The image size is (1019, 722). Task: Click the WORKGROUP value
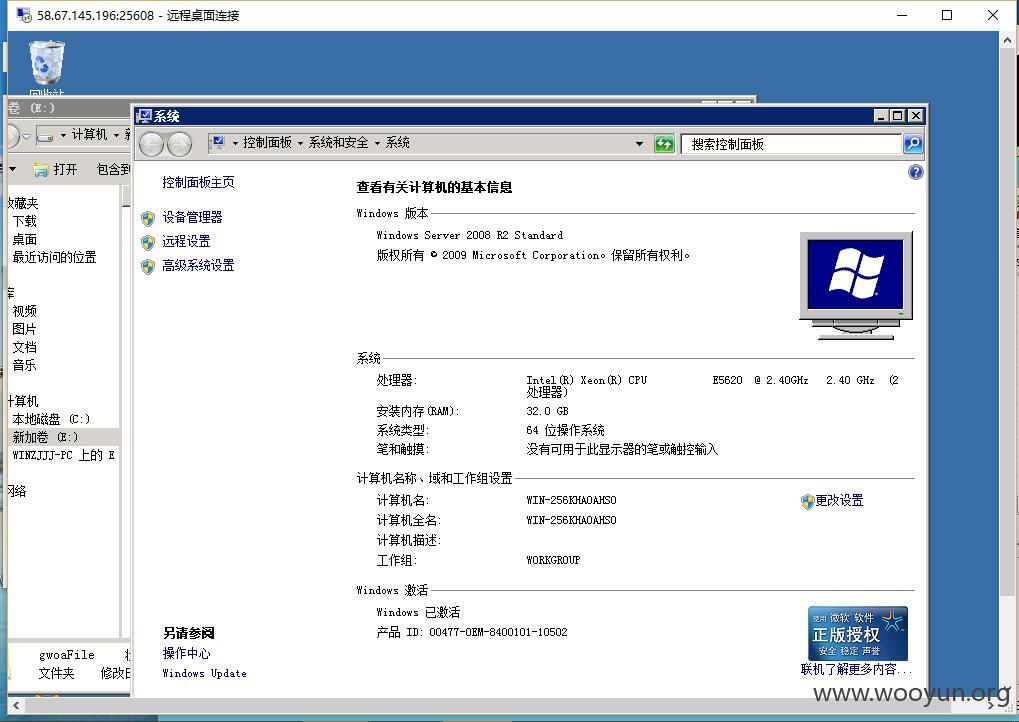click(553, 560)
